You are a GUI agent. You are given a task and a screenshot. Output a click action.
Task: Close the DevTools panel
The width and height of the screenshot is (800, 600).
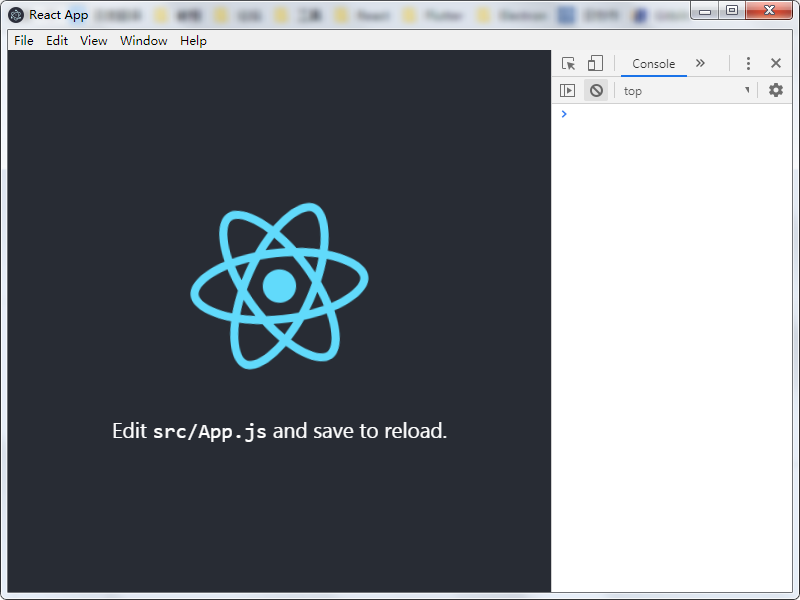click(x=776, y=63)
